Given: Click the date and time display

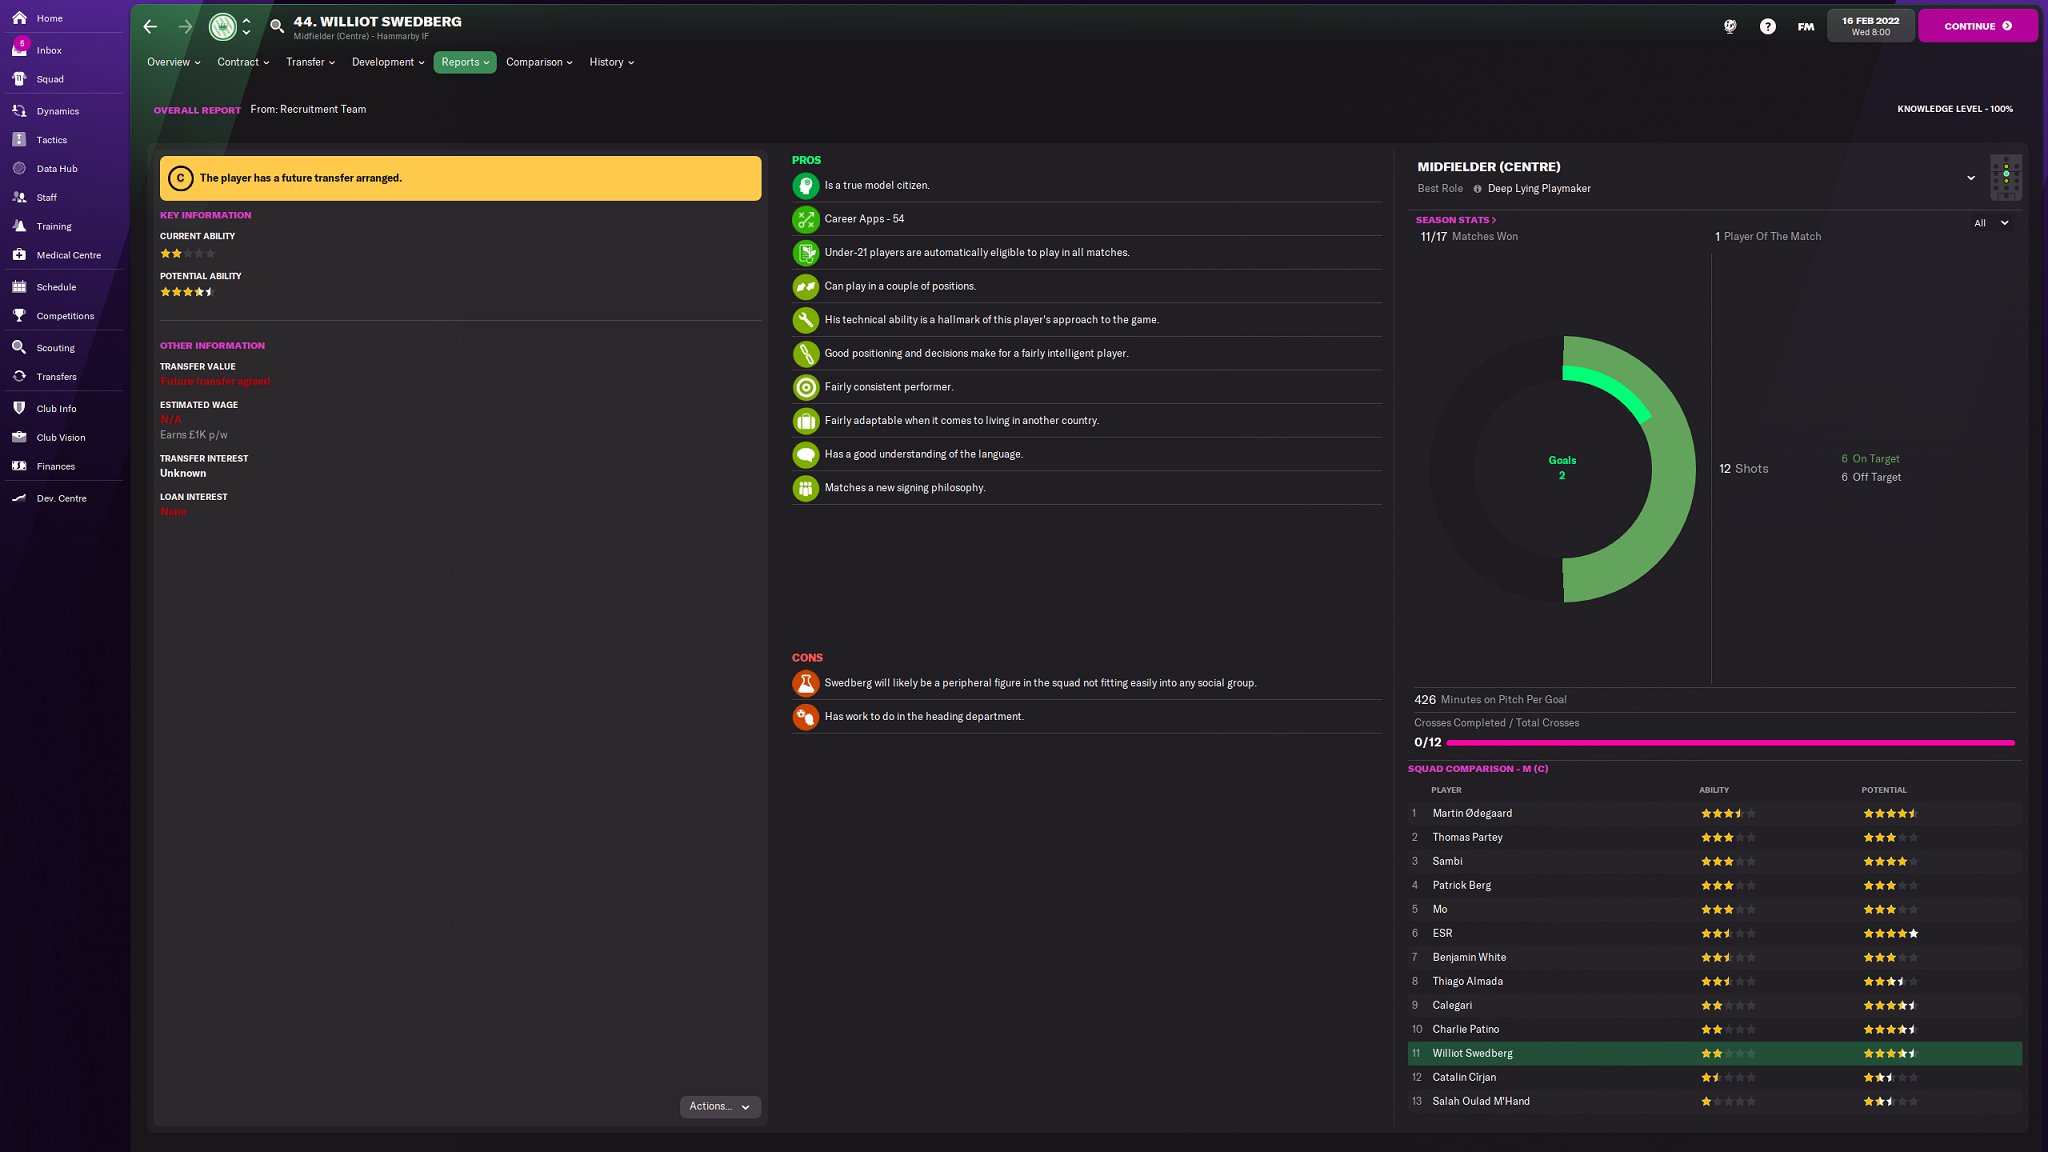Looking at the screenshot, I should click(1869, 26).
